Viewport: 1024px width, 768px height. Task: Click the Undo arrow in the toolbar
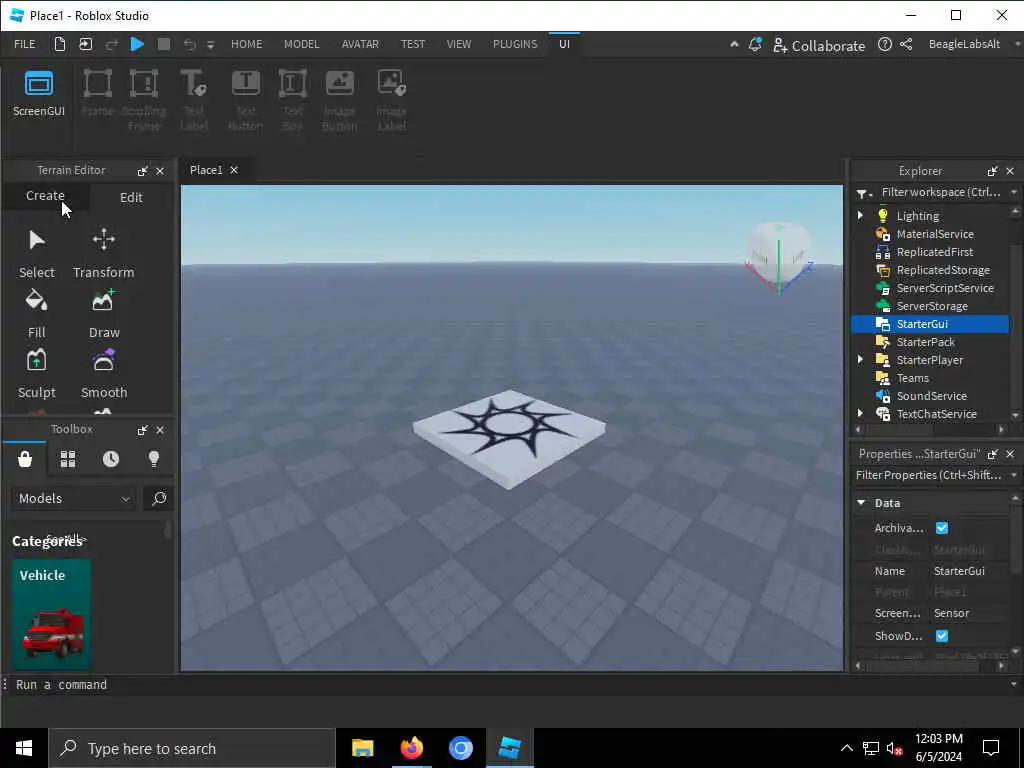coord(189,44)
